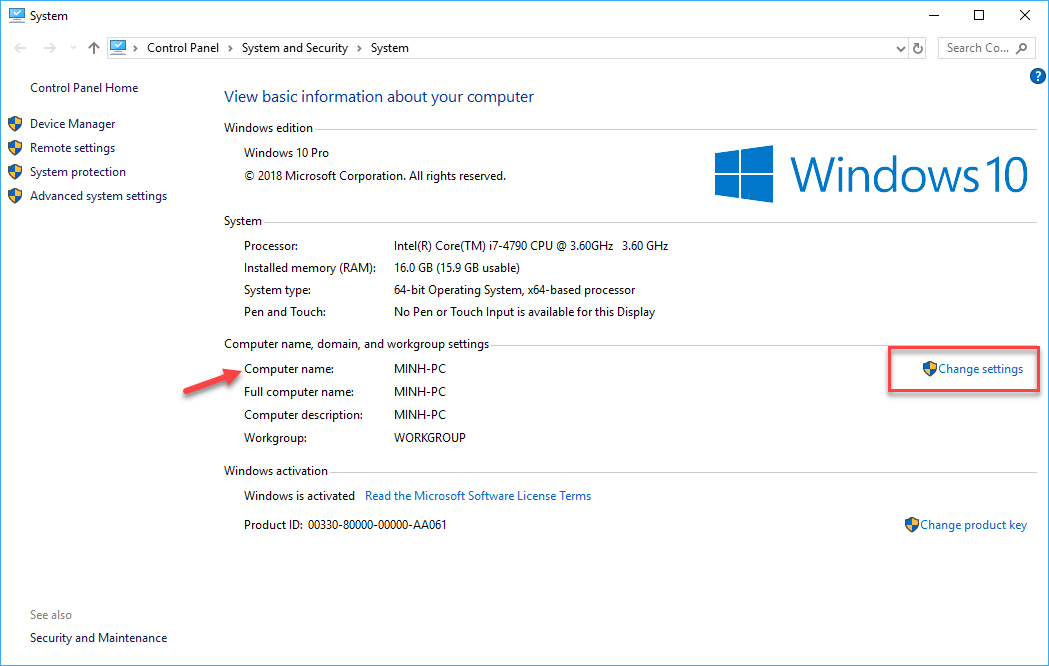Click the Control Panel icon in the address bar

120,47
